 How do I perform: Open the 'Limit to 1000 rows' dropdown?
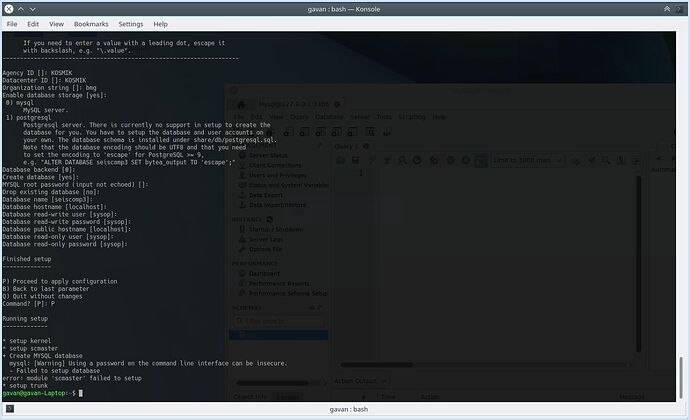521,159
